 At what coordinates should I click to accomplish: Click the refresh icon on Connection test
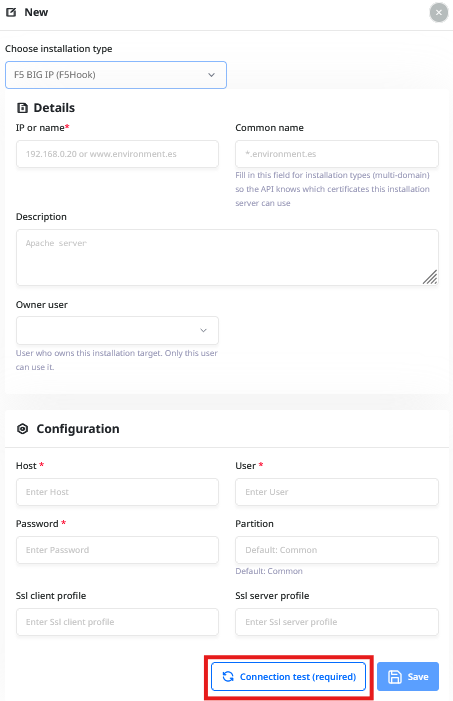(228, 676)
